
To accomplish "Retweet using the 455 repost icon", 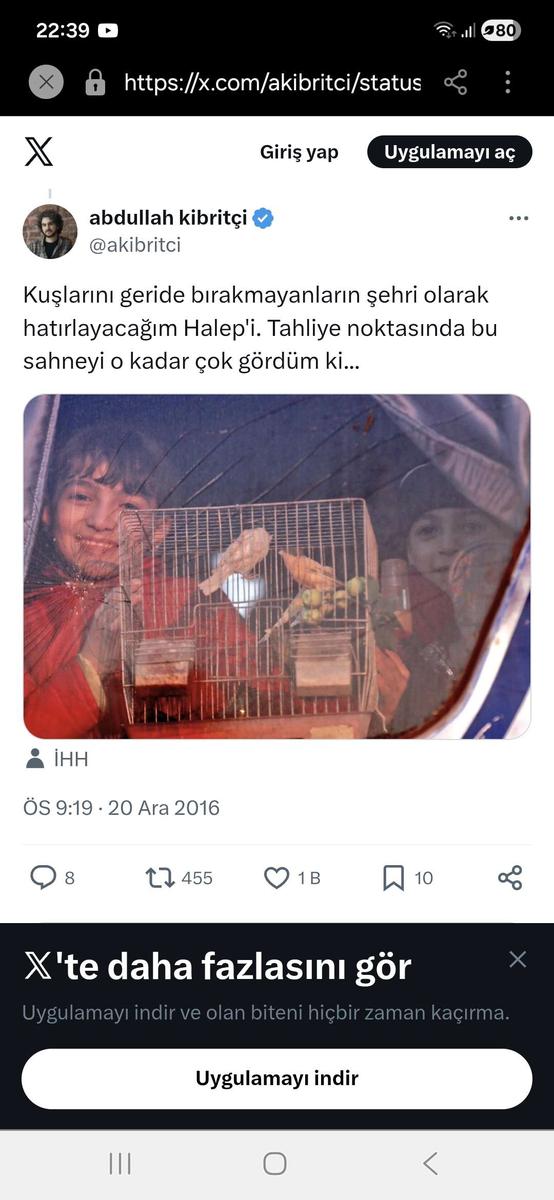I will [x=160, y=878].
